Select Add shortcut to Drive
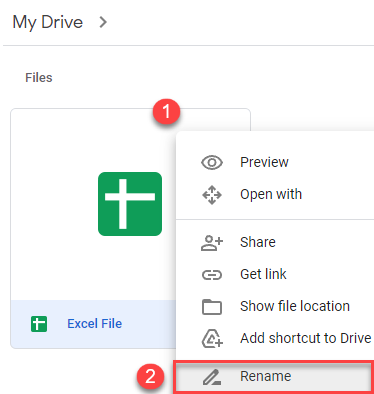Viewport: 374px width, 394px height. (x=306, y=338)
